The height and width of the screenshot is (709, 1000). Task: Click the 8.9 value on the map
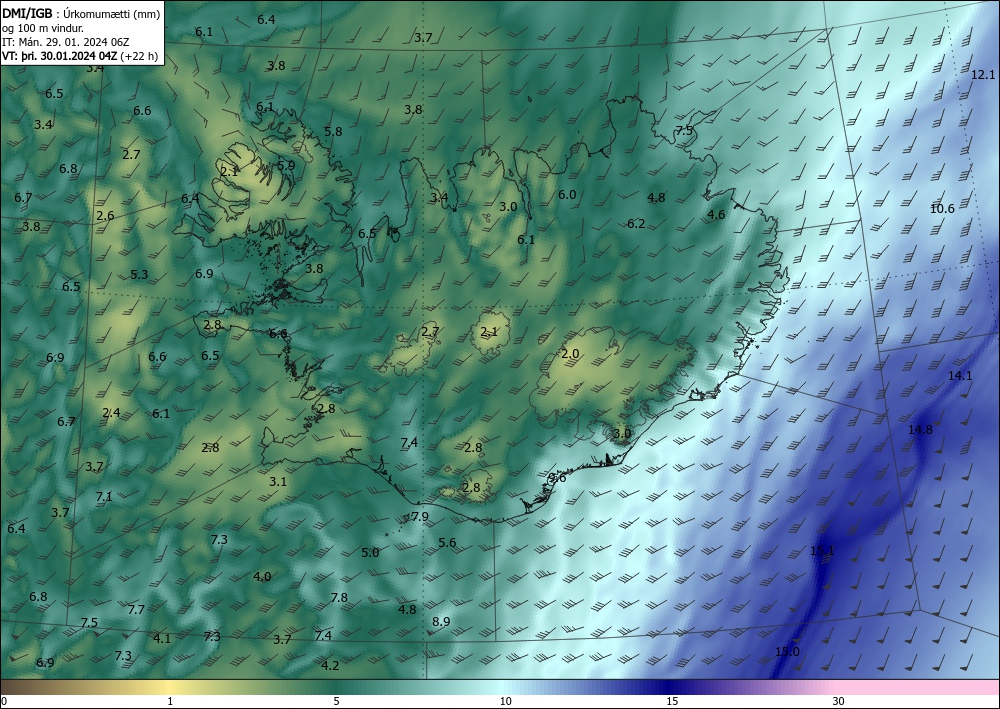pos(441,622)
